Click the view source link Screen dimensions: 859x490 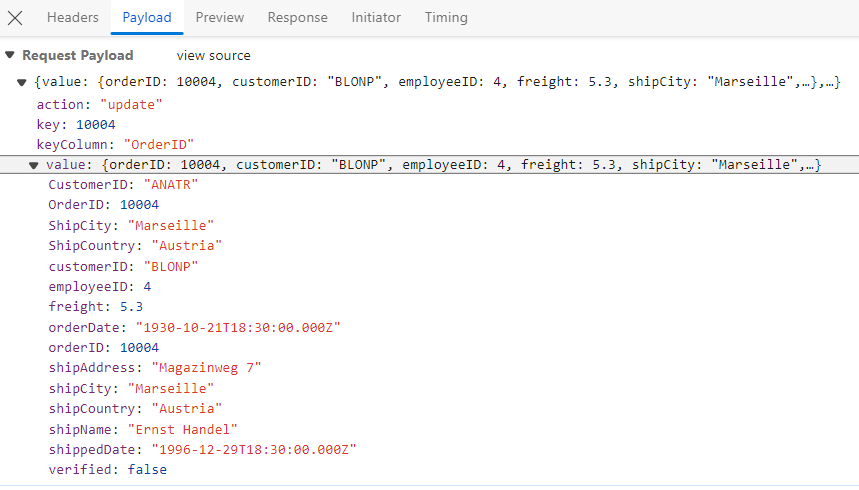click(214, 56)
